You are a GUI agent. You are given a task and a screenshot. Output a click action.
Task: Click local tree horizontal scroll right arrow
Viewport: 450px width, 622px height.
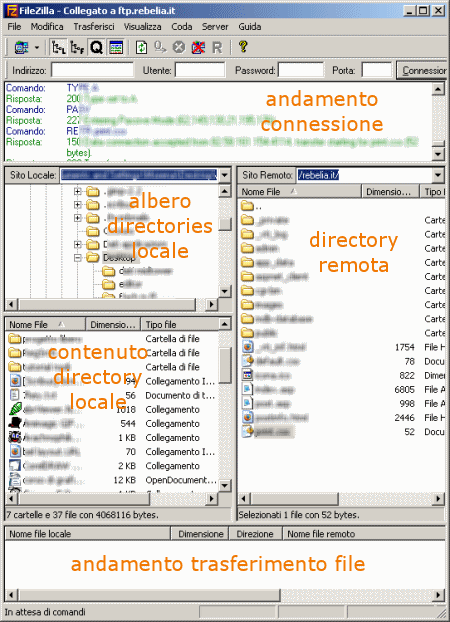pyautogui.click(x=212, y=305)
